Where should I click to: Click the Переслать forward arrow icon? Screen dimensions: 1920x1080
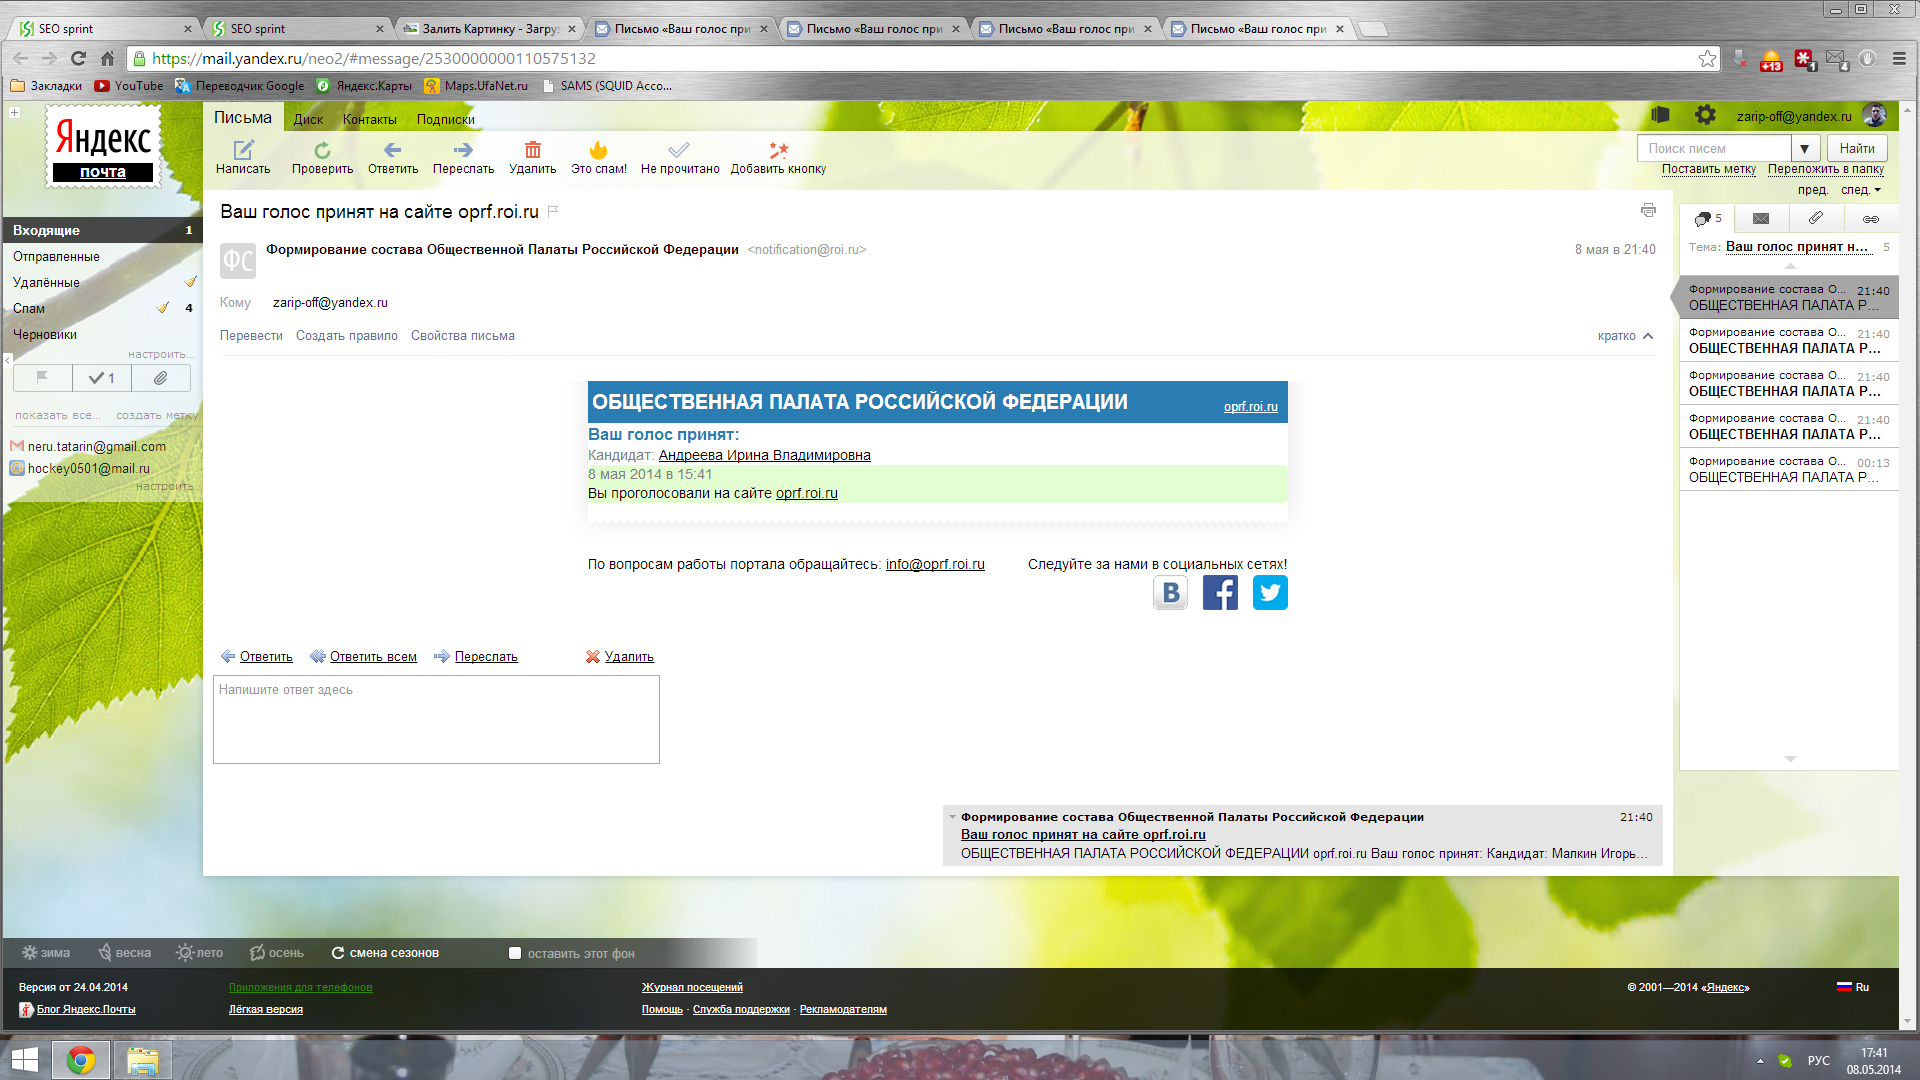(463, 151)
